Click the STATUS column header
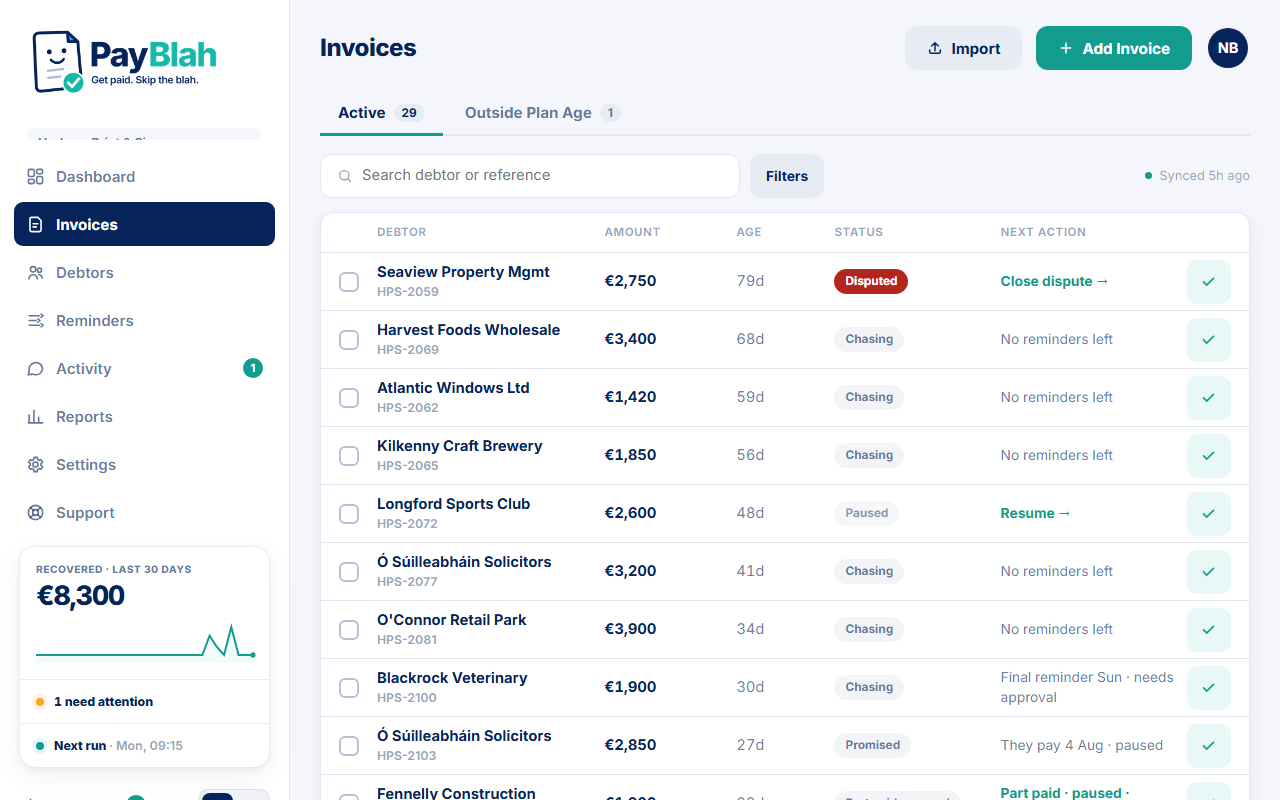 pos(859,232)
